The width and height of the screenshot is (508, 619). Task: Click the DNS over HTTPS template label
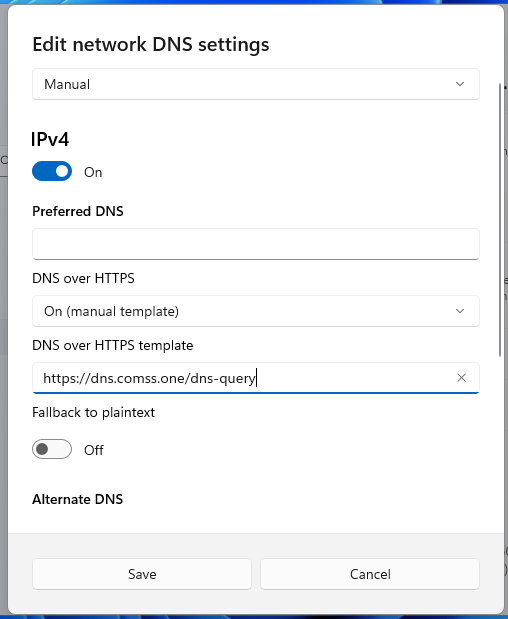click(112, 345)
